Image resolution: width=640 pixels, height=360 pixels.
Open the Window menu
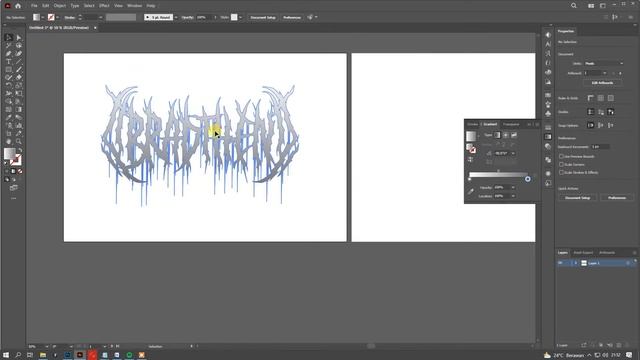pos(134,6)
